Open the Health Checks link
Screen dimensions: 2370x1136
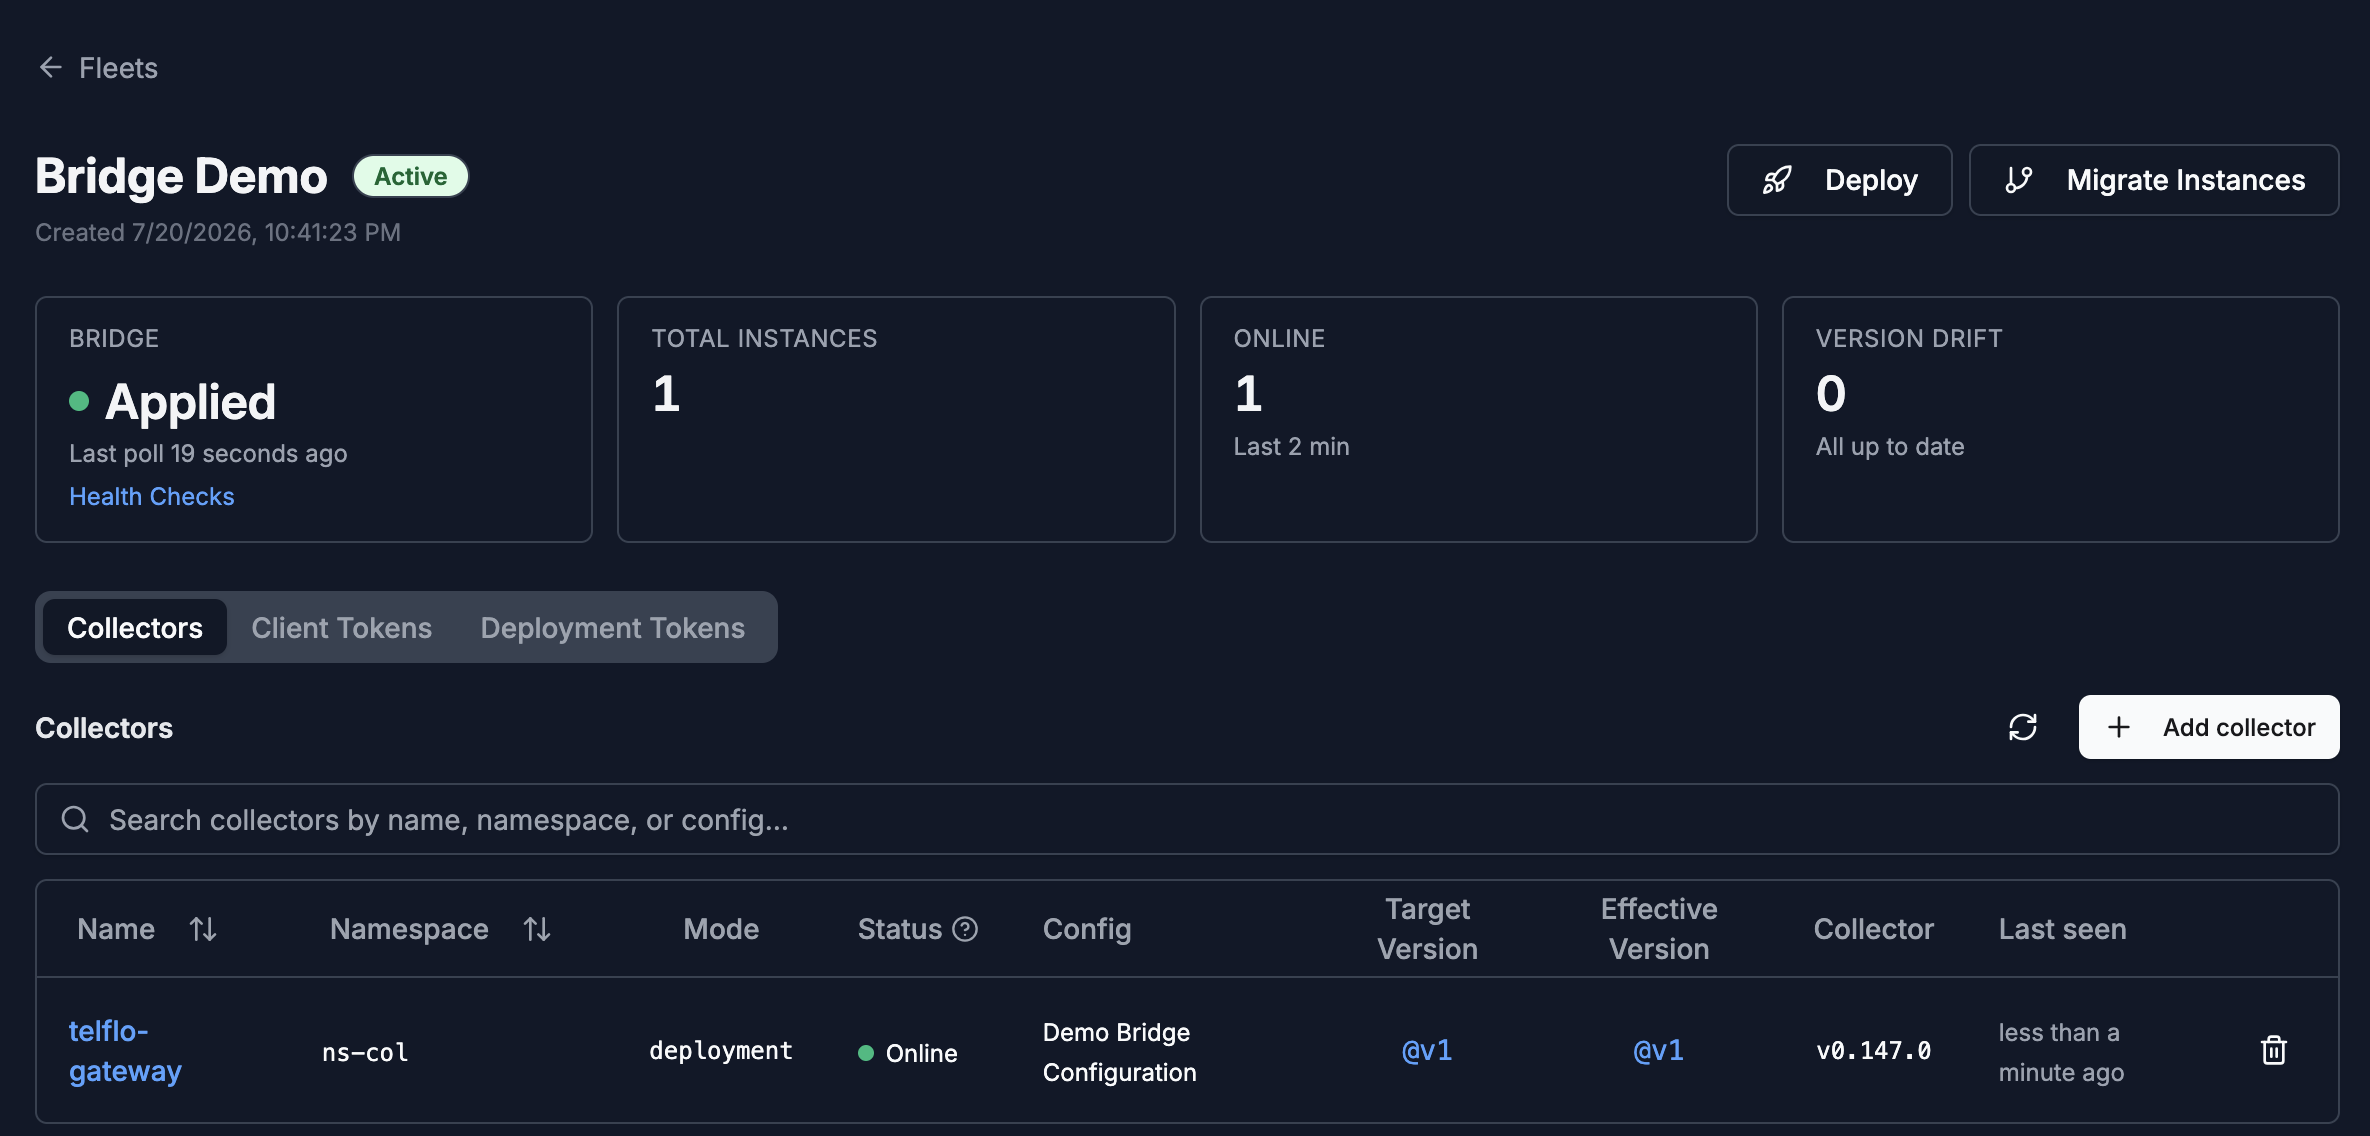151,496
